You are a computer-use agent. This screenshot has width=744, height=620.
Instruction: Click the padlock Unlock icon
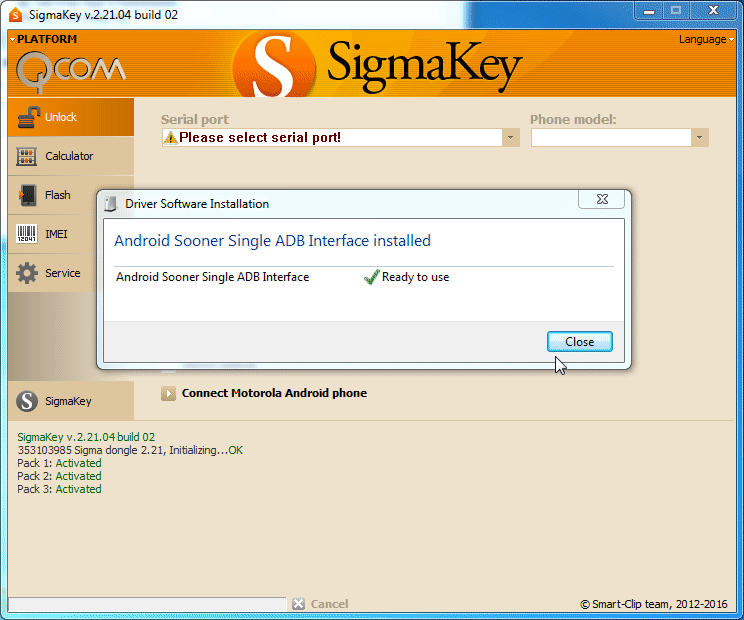pos(28,117)
